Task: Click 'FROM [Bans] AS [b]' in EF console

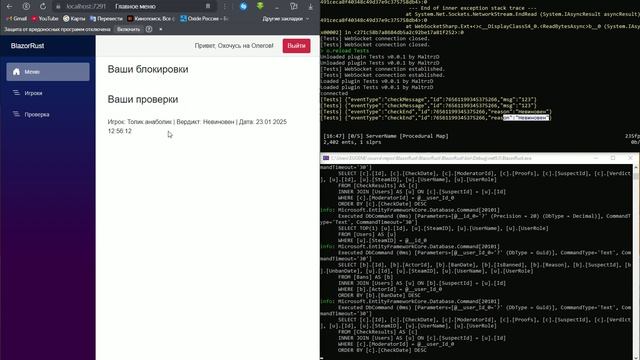Action: [366, 277]
